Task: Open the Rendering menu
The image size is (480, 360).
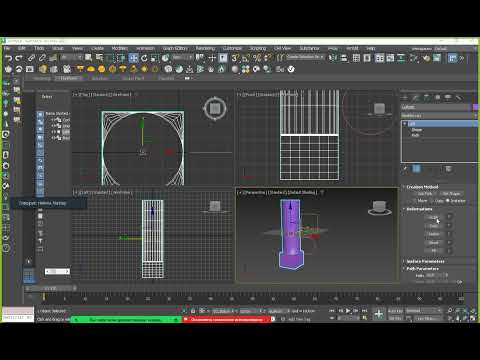Action: coord(205,49)
